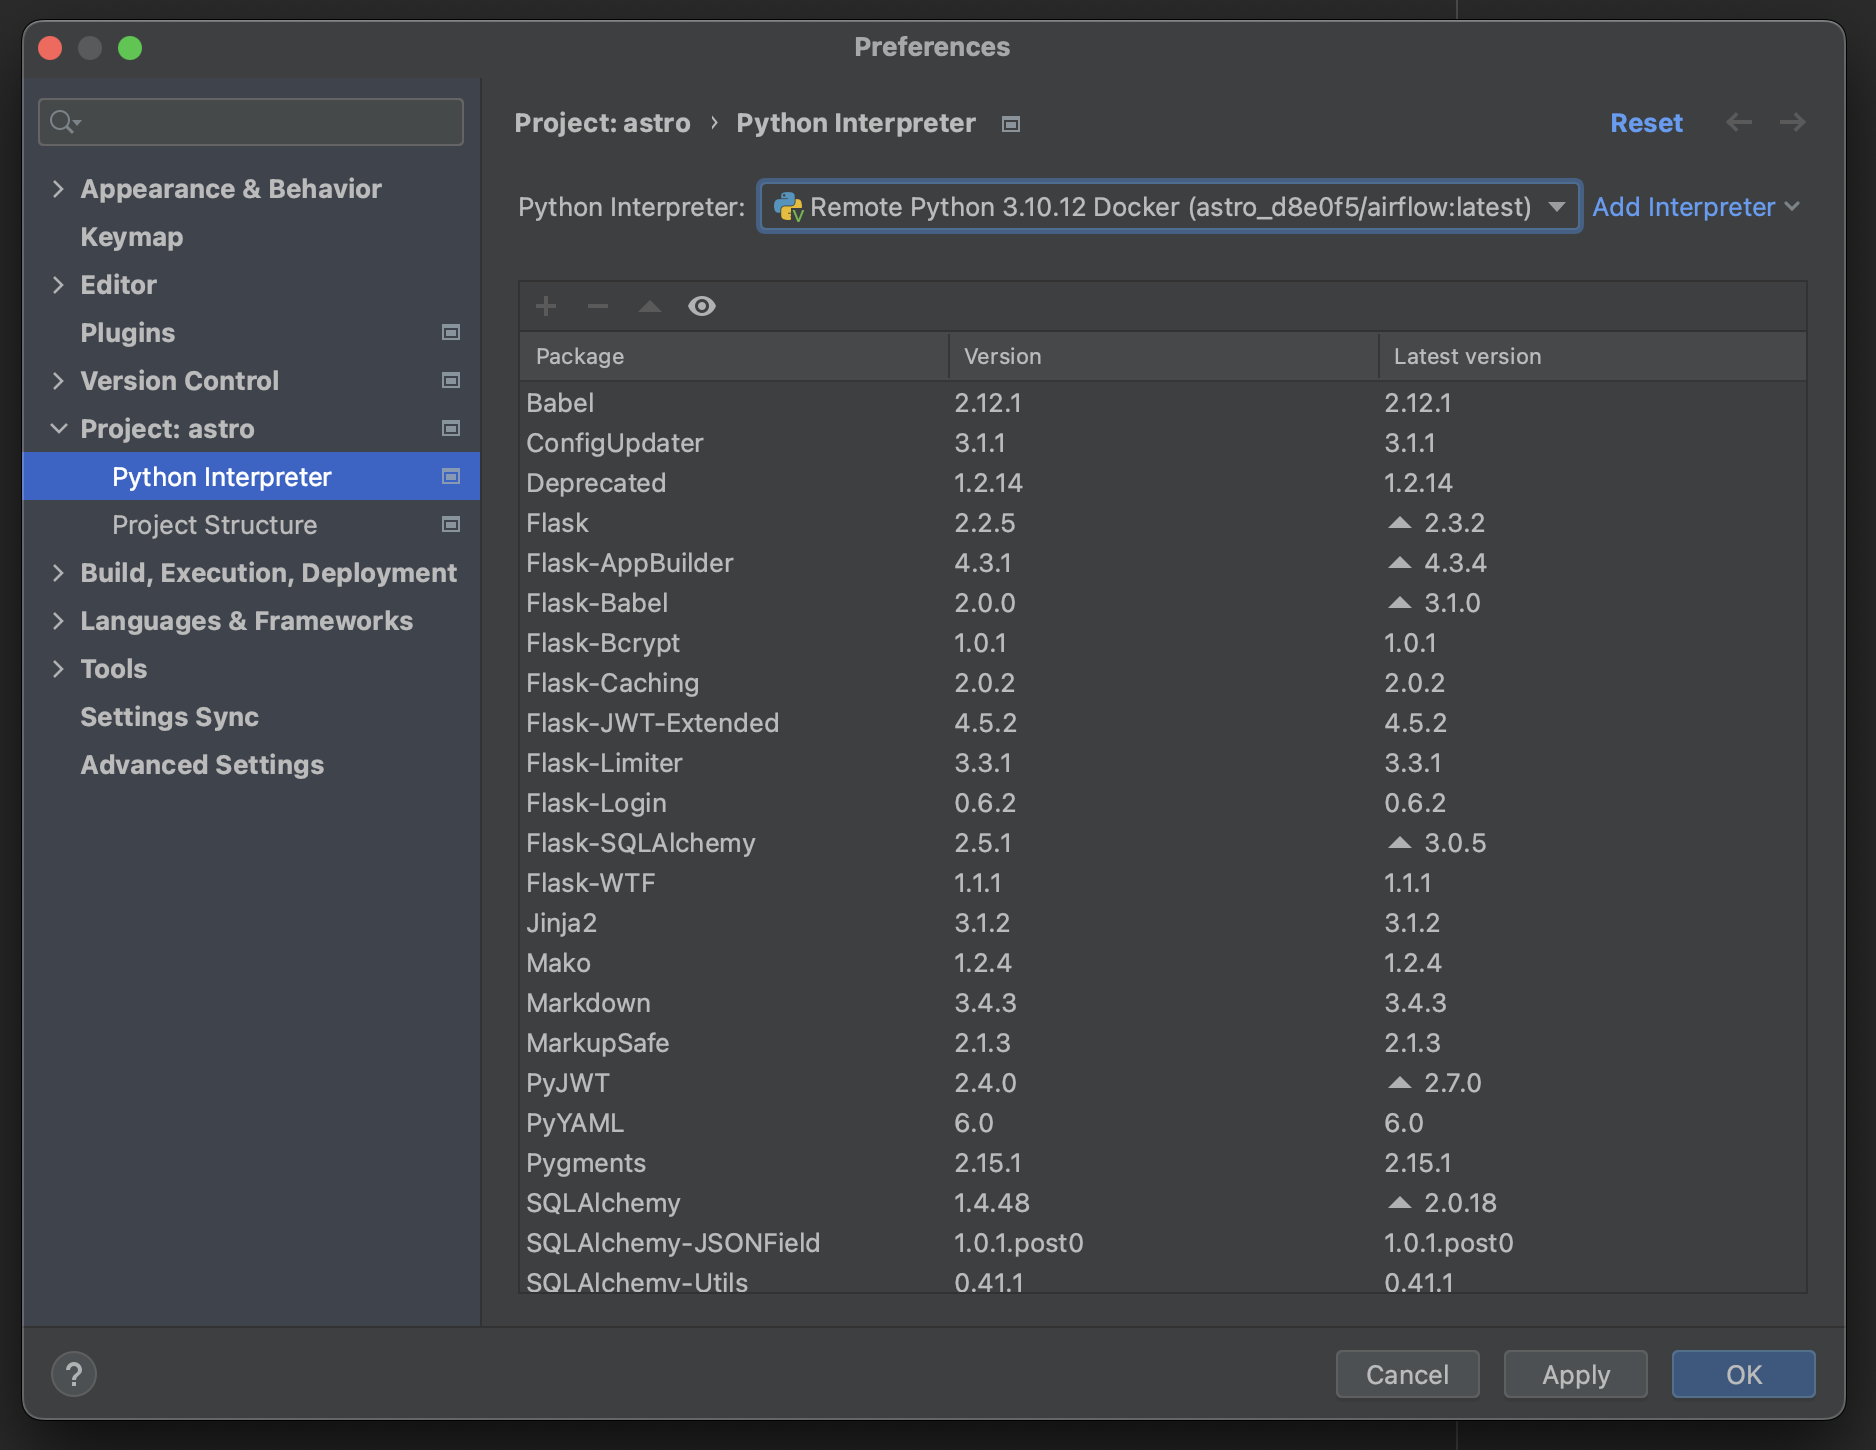1876x1450 pixels.
Task: Click the Project: astro breadcrumb
Action: click(602, 122)
